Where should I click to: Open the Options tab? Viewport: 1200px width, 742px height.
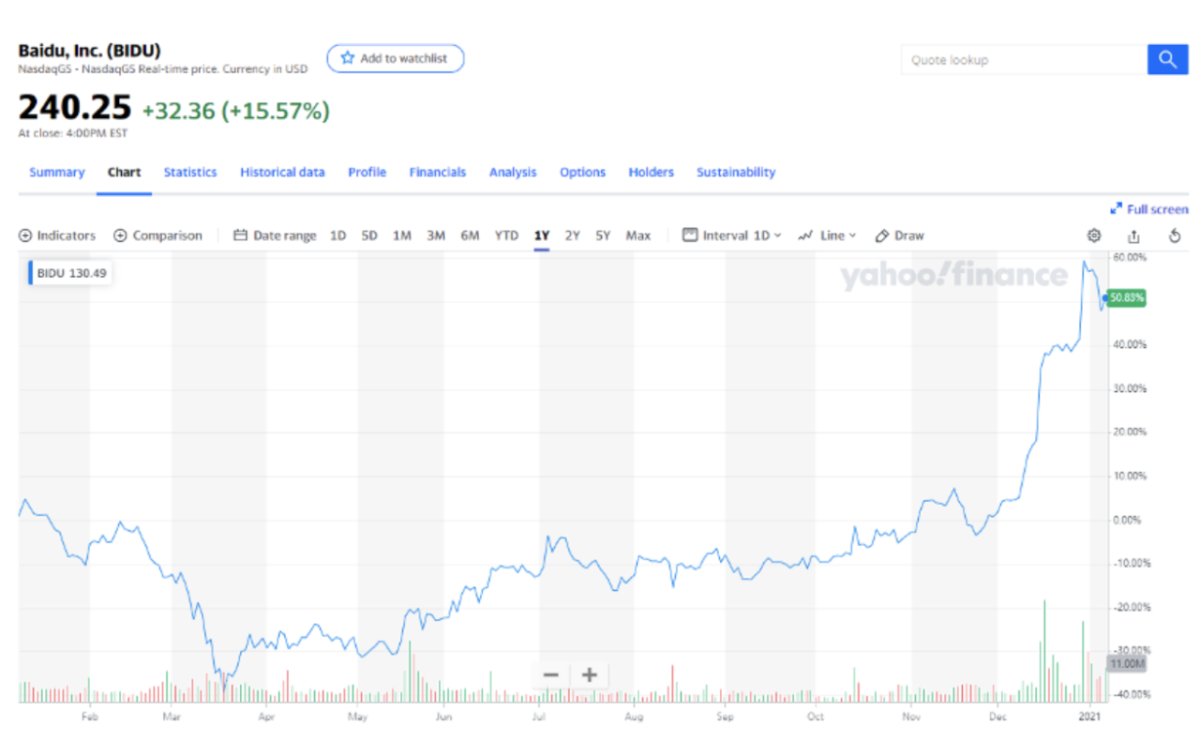point(583,172)
